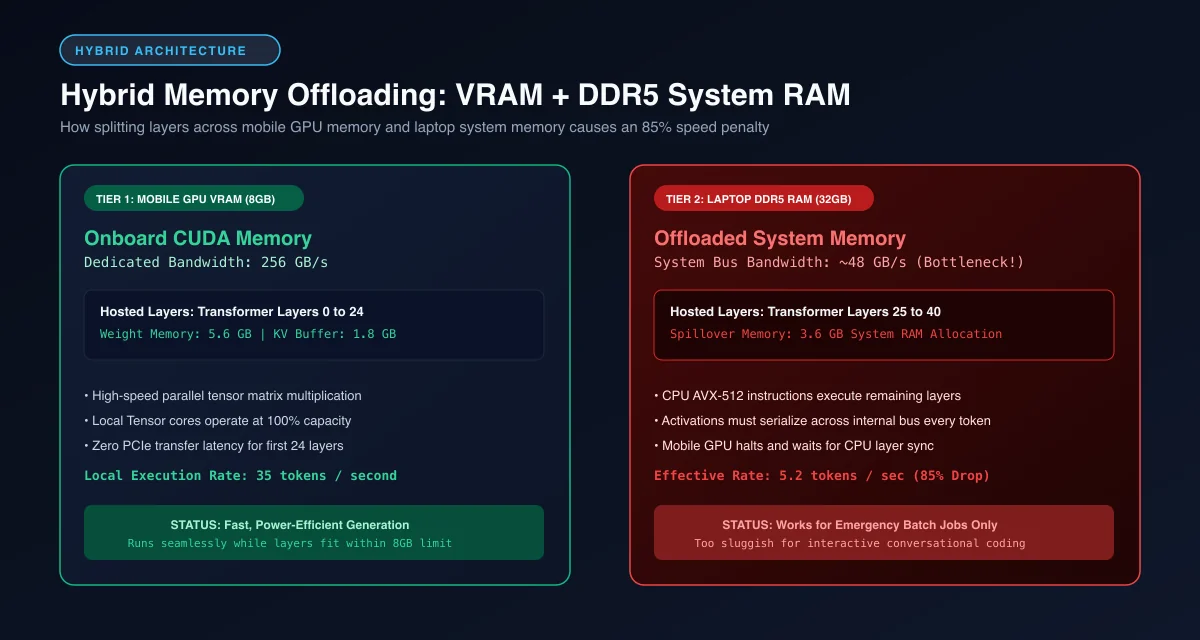Click the HYBRID ARCHITECTURE badge
This screenshot has height=640, width=1200.
pyautogui.click(x=170, y=50)
